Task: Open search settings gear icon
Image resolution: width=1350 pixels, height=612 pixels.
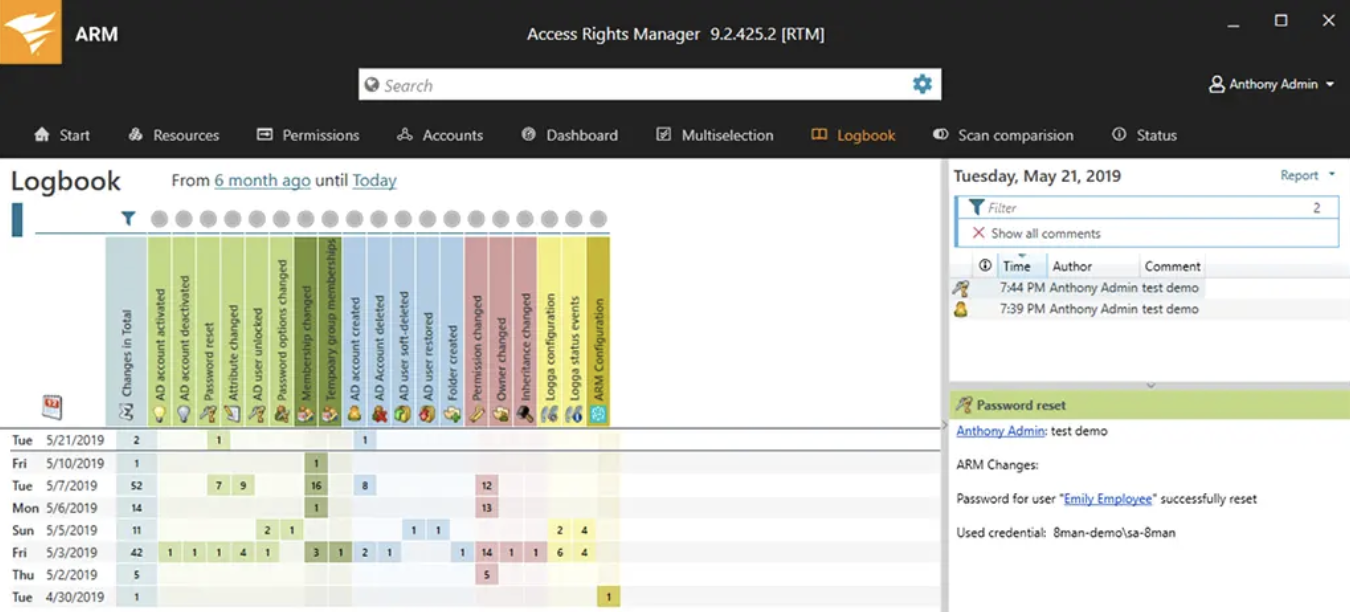Action: click(922, 85)
